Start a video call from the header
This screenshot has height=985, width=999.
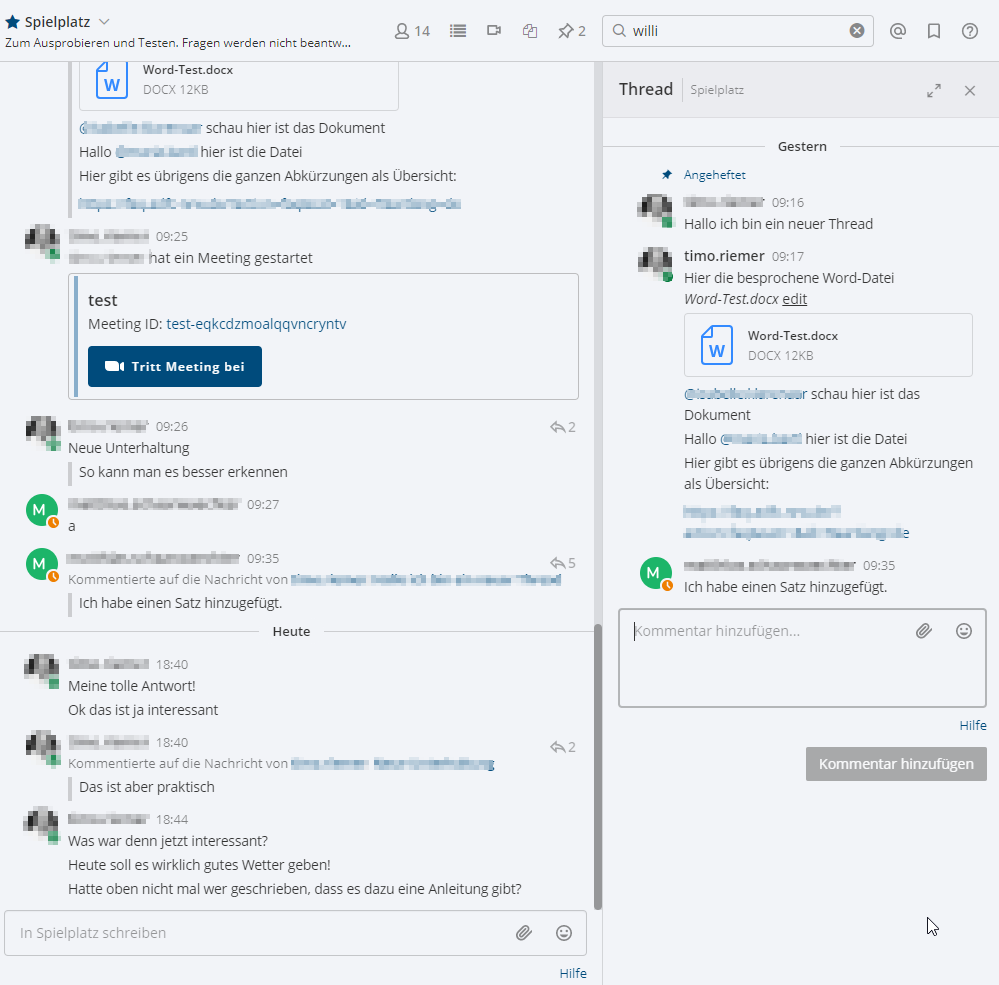pyautogui.click(x=494, y=31)
